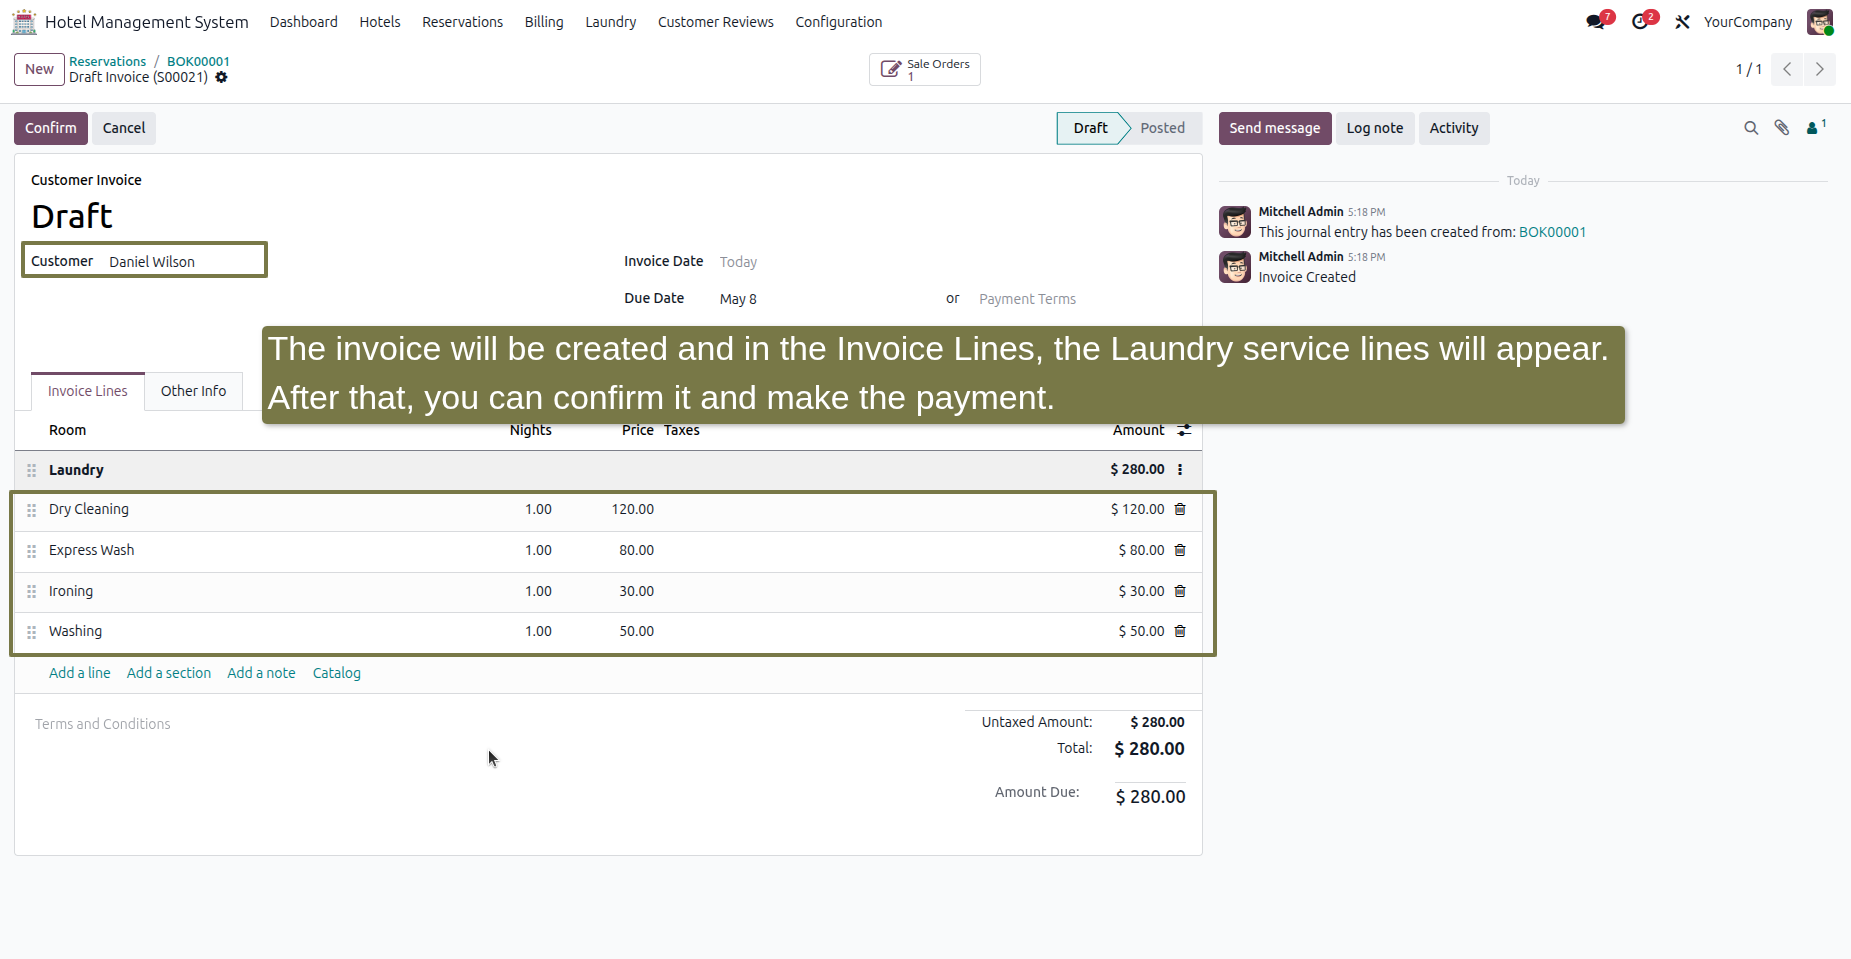Click the Terms and Conditions field
Image resolution: width=1851 pixels, height=959 pixels.
(x=103, y=724)
